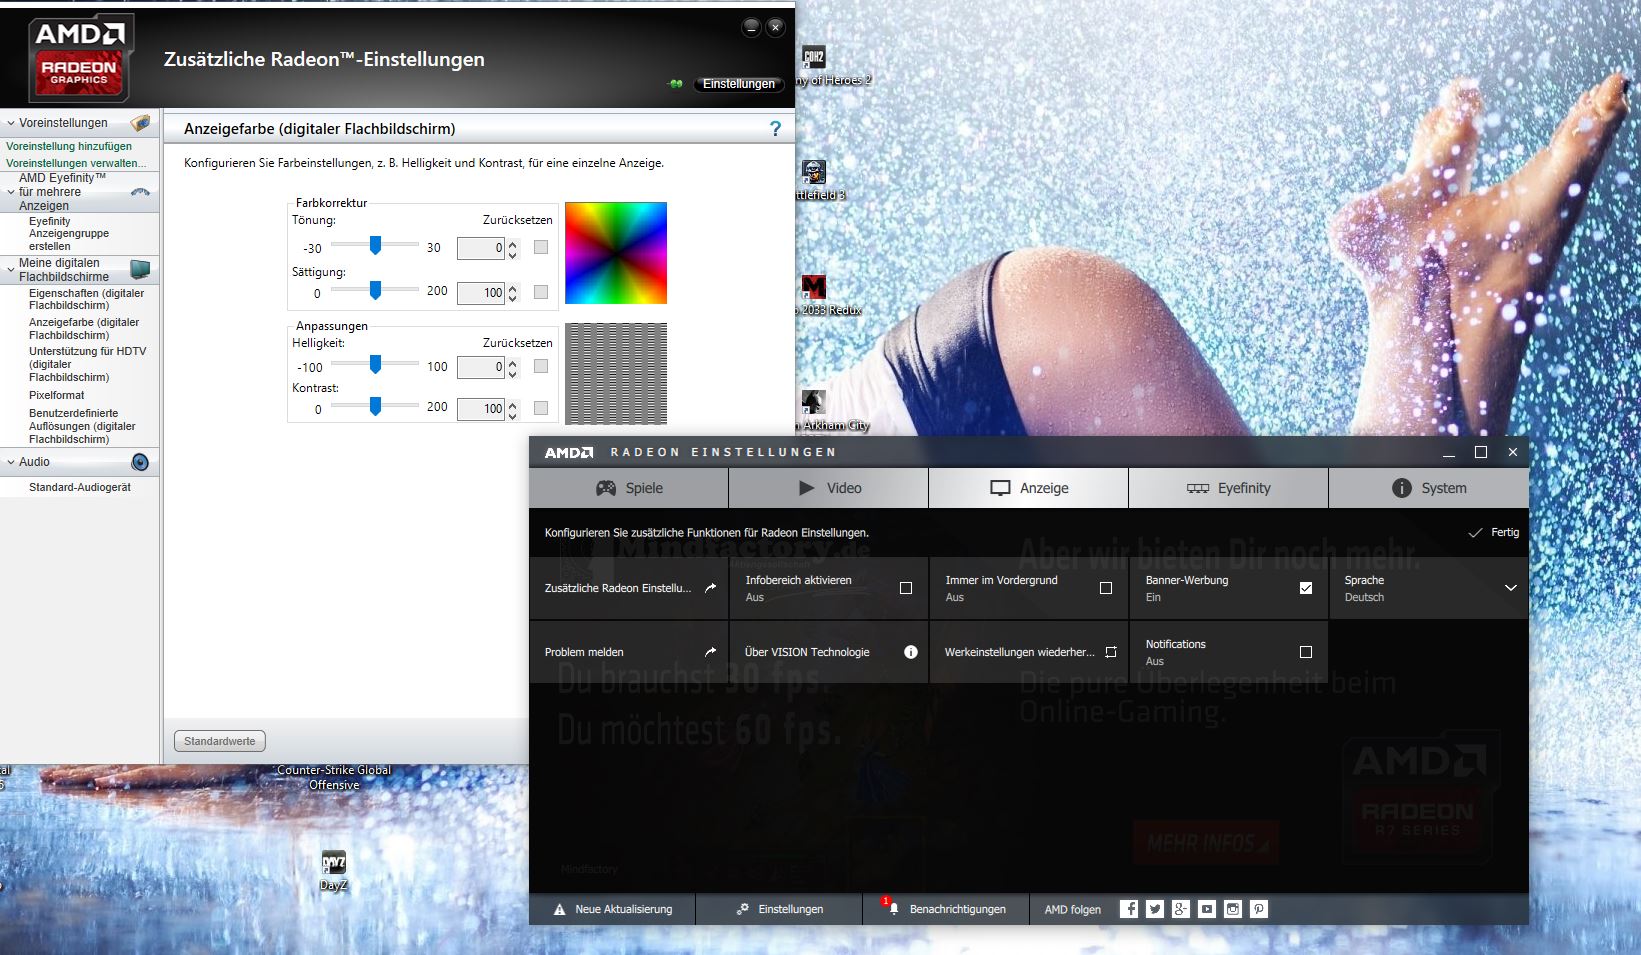
Task: Open the Eyefinity tab in Radeon Einstellungen
Action: (1229, 488)
